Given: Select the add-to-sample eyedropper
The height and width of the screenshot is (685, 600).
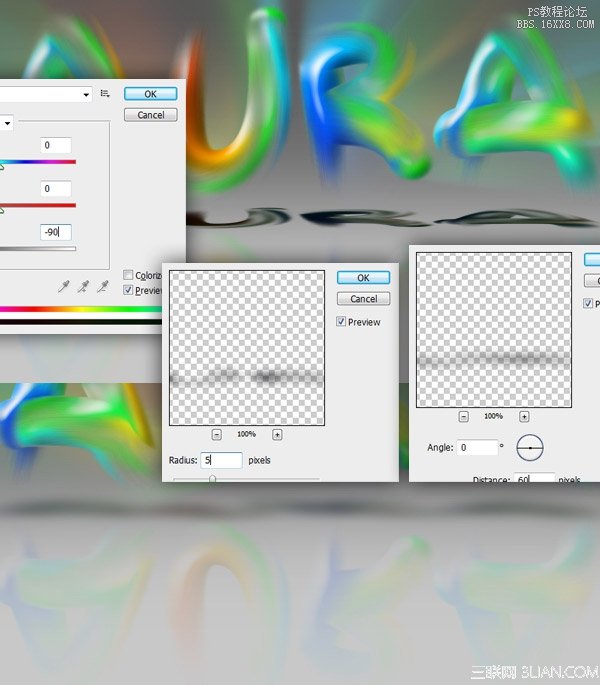Looking at the screenshot, I should tap(83, 287).
